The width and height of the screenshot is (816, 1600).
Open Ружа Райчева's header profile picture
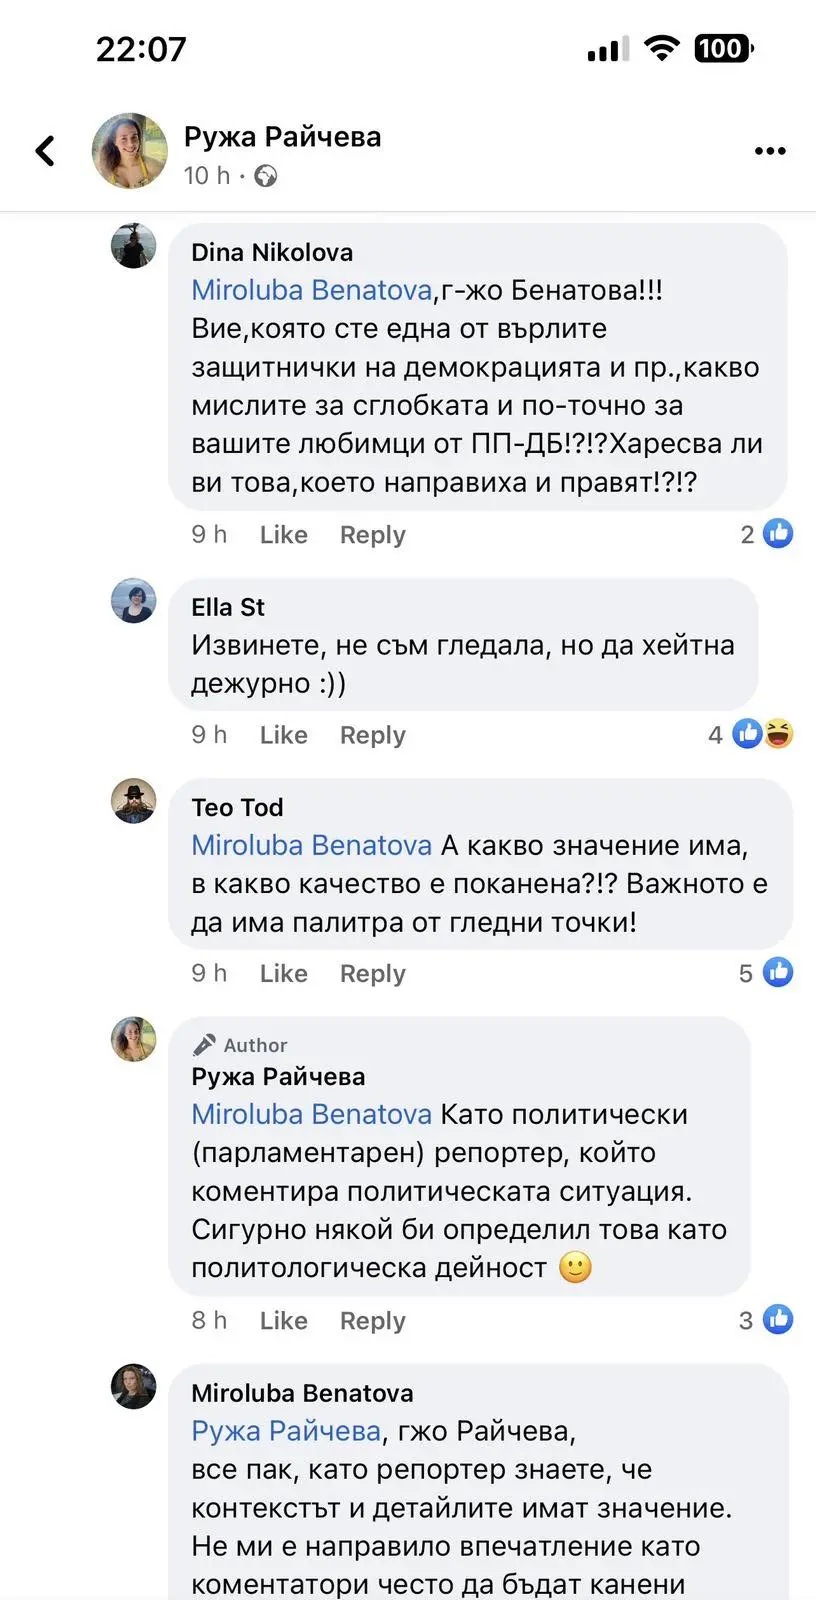point(130,151)
